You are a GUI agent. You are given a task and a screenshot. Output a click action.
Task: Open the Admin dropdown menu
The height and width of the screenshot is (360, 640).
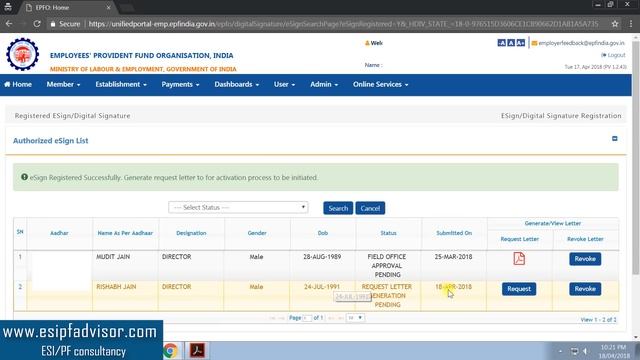pyautogui.click(x=324, y=84)
